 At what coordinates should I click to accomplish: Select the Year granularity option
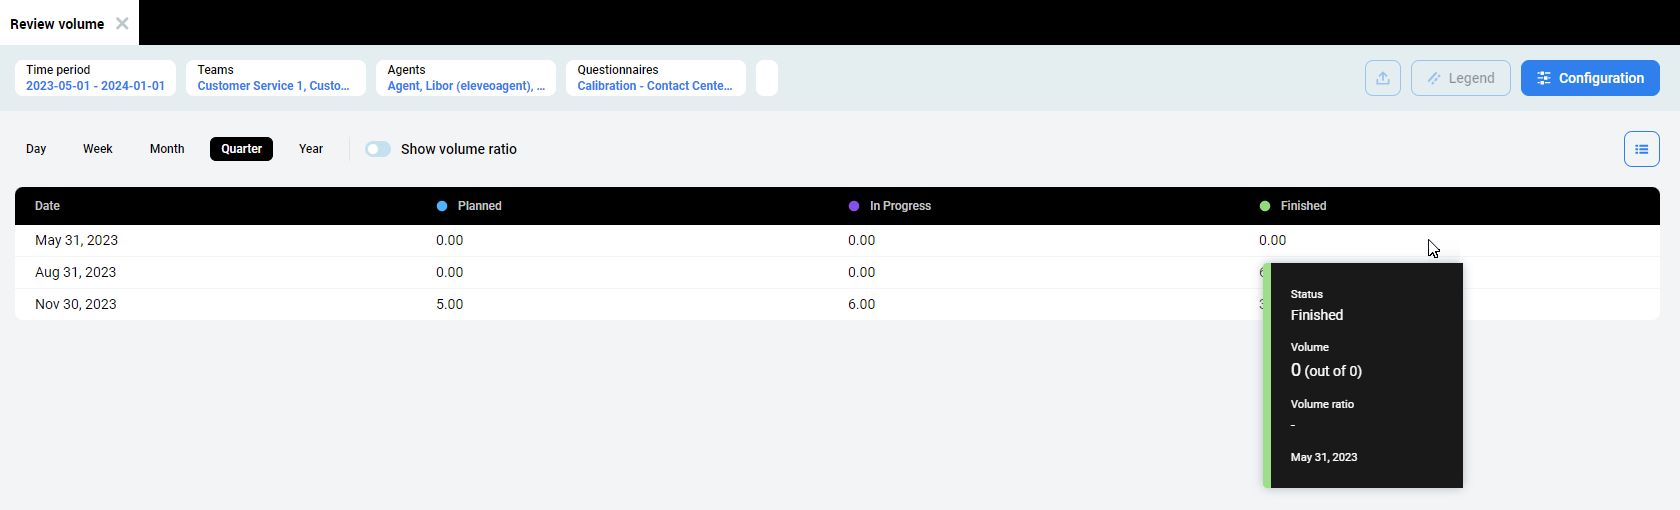point(311,149)
